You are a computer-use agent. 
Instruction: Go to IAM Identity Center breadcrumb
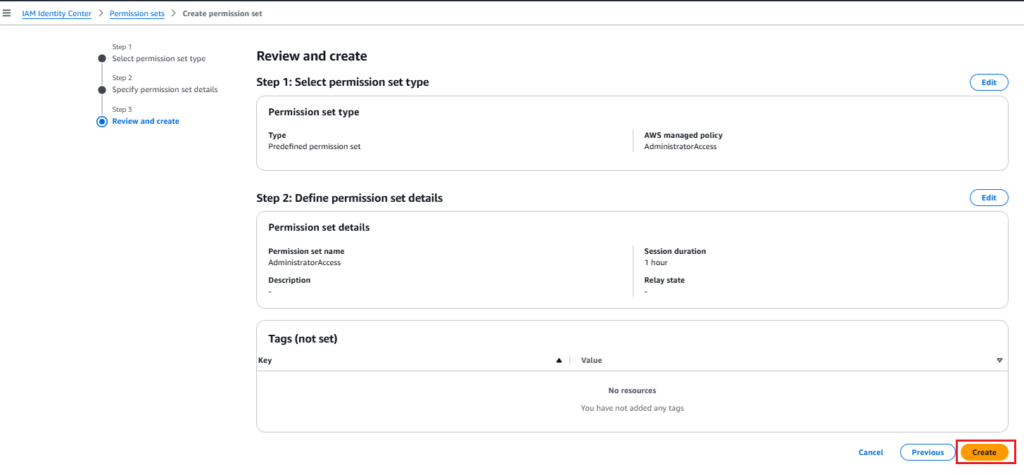coord(57,13)
